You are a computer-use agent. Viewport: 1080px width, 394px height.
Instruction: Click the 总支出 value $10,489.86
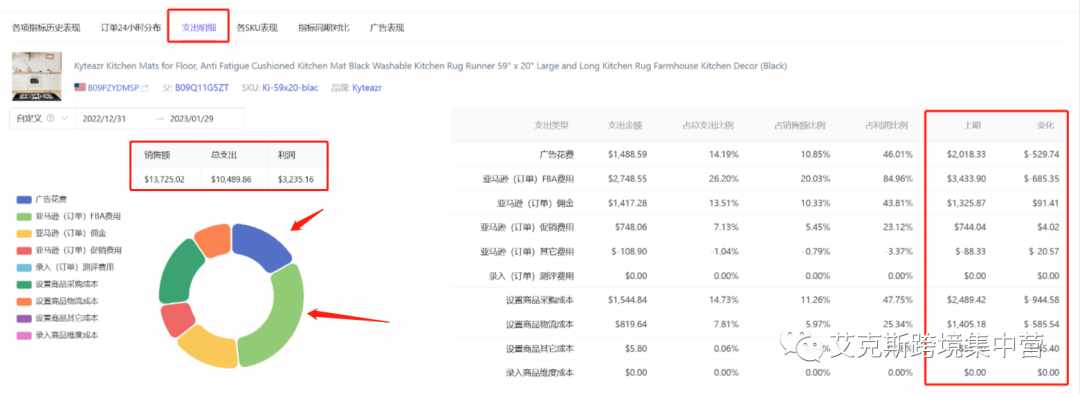click(x=231, y=179)
